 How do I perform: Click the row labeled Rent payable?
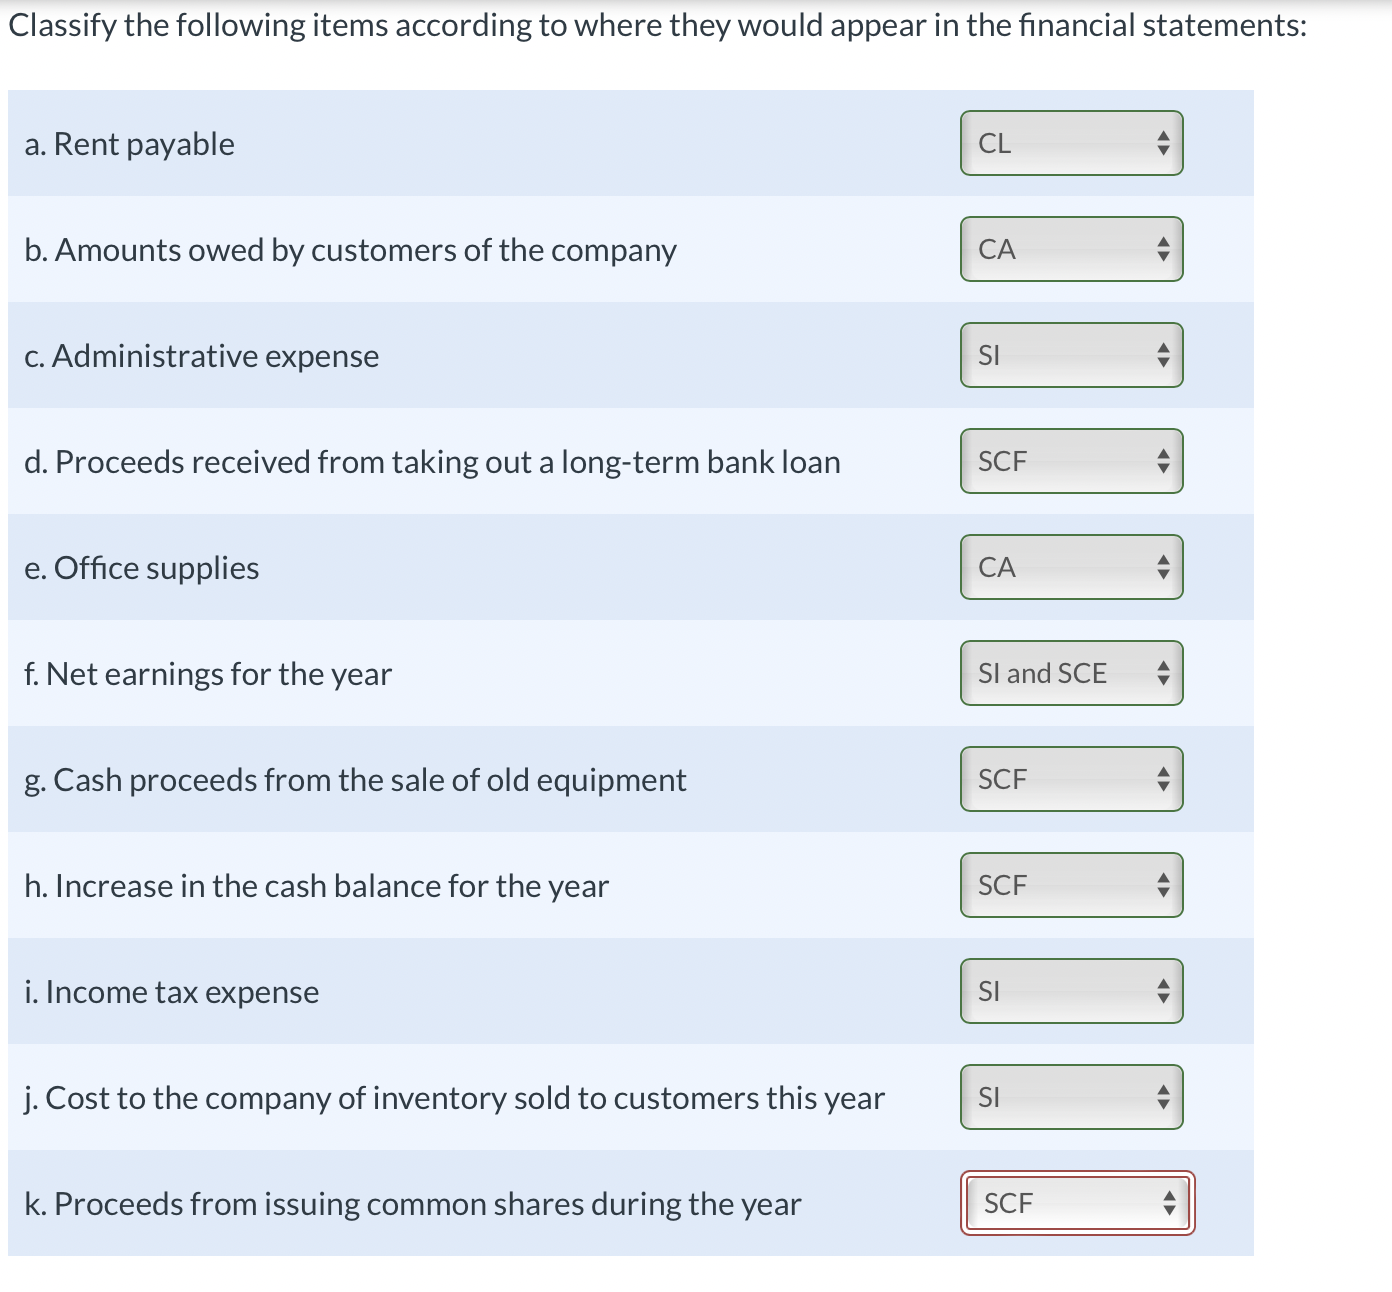click(x=400, y=143)
